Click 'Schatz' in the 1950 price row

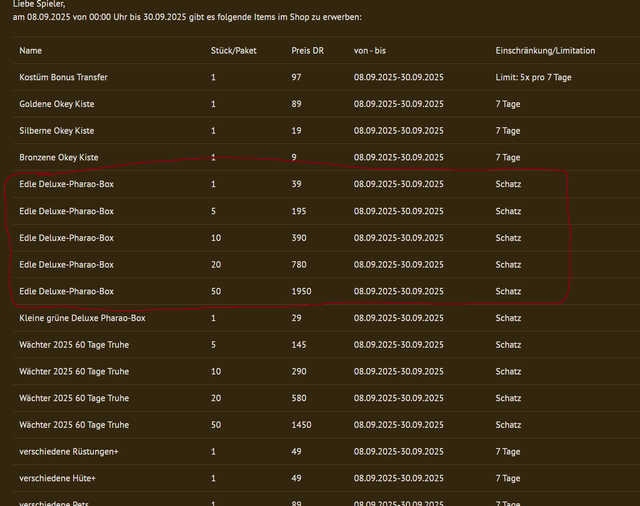(508, 291)
